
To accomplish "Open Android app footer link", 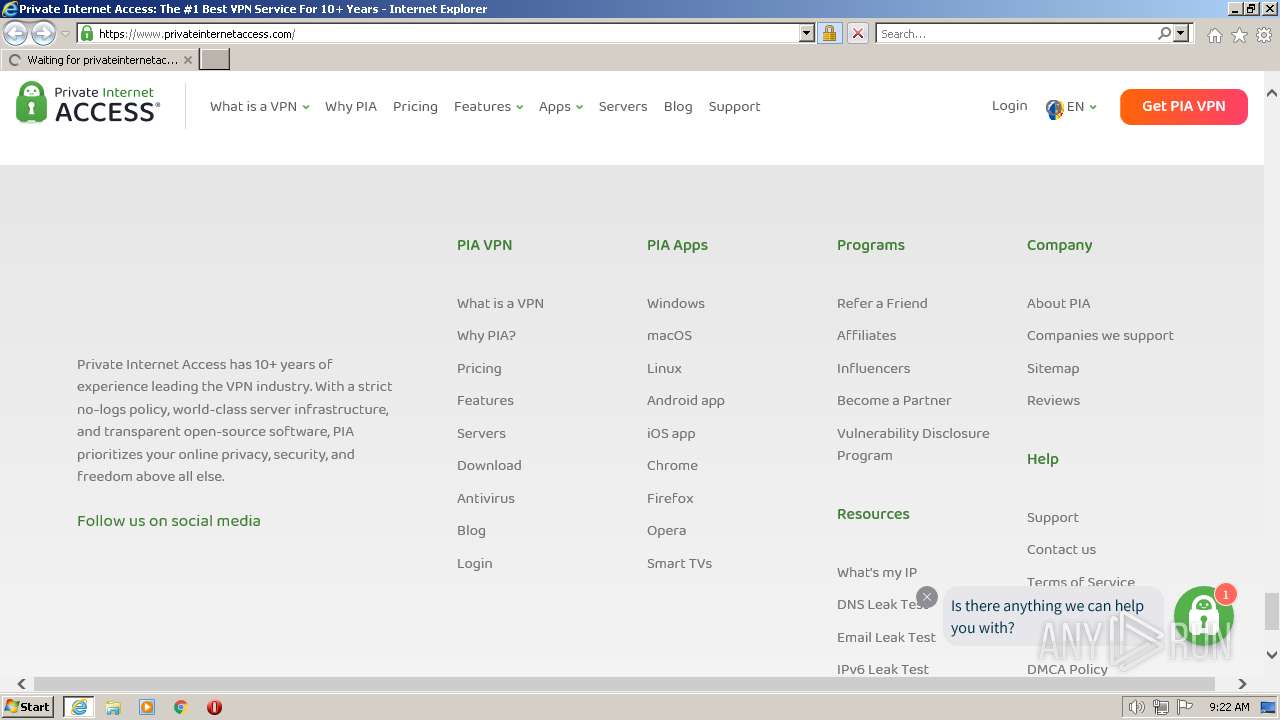I will point(686,401).
